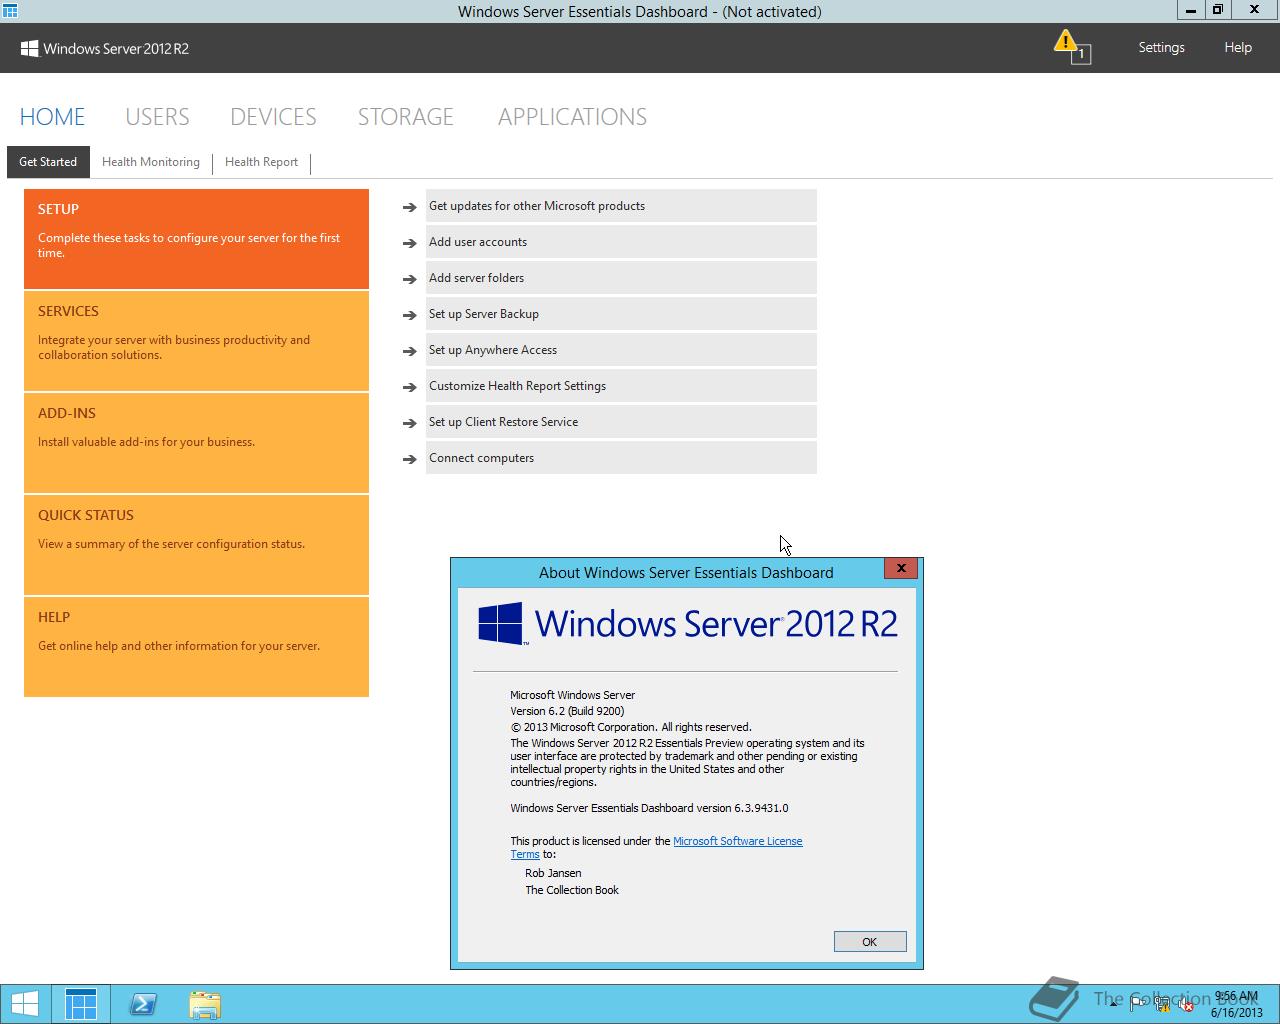Click the arrow beside Add server folders

click(x=409, y=279)
